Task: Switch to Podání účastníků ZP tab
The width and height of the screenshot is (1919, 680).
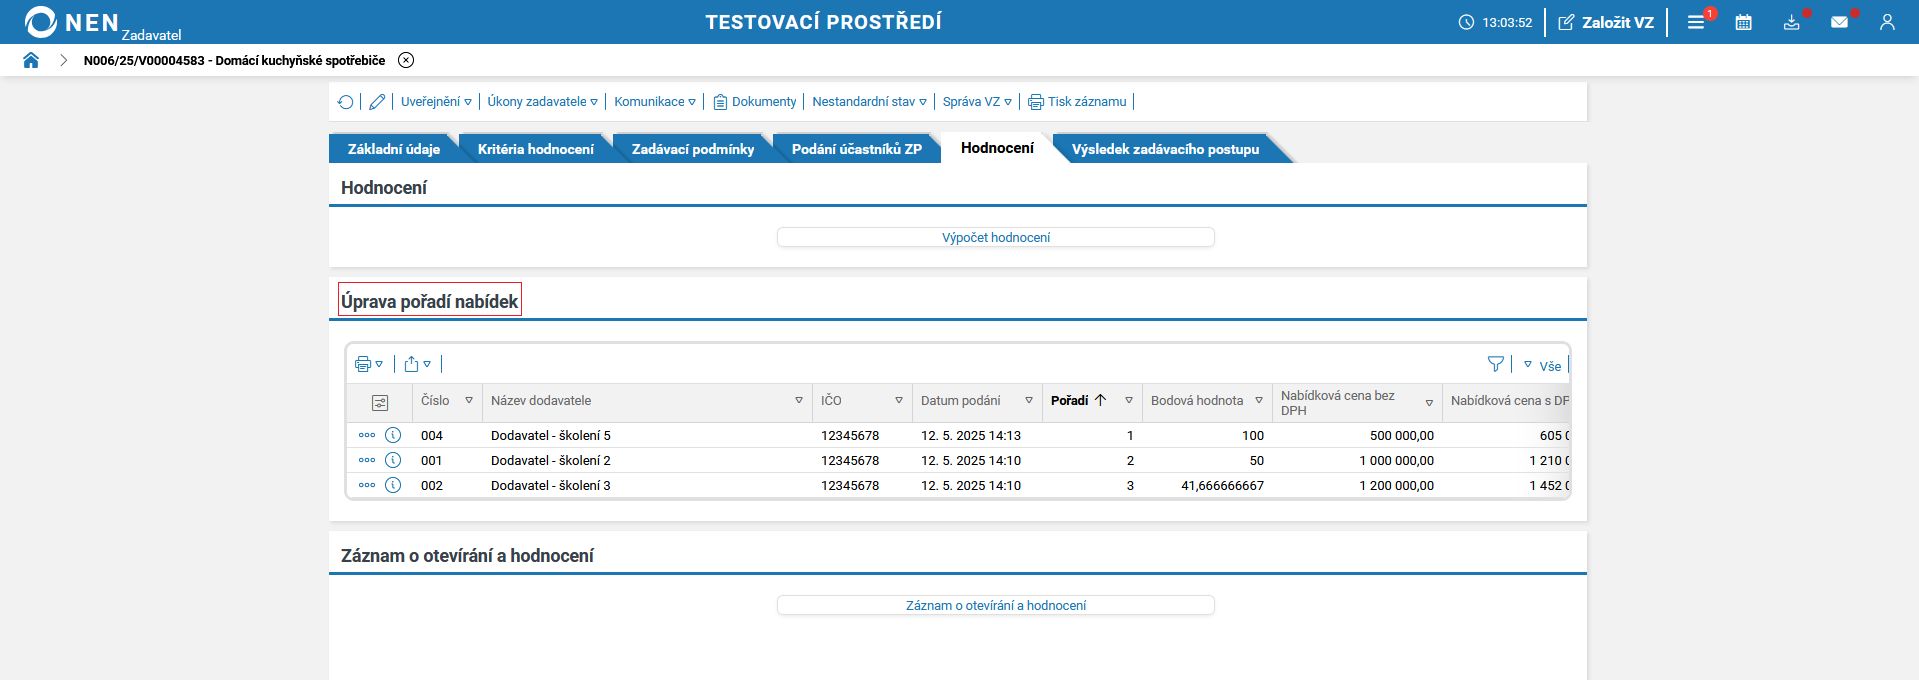Action: pyautogui.click(x=857, y=149)
